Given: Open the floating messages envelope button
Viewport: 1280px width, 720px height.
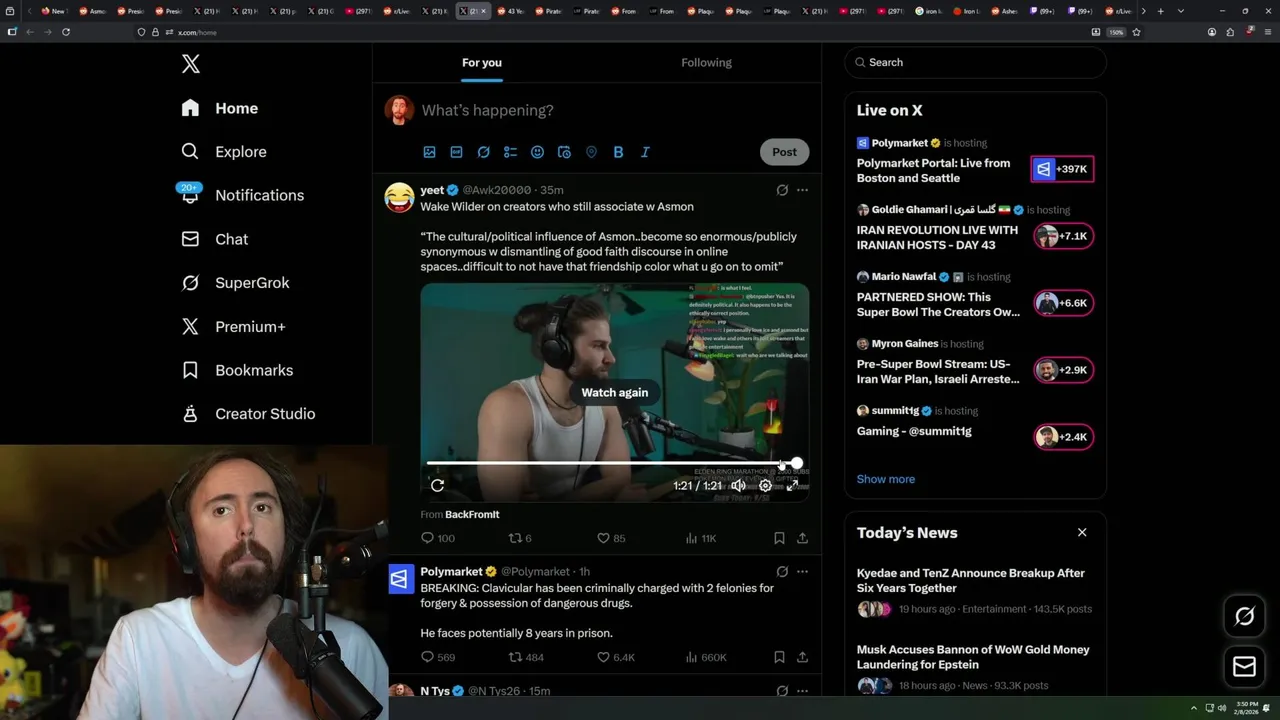Looking at the screenshot, I should pyautogui.click(x=1244, y=666).
